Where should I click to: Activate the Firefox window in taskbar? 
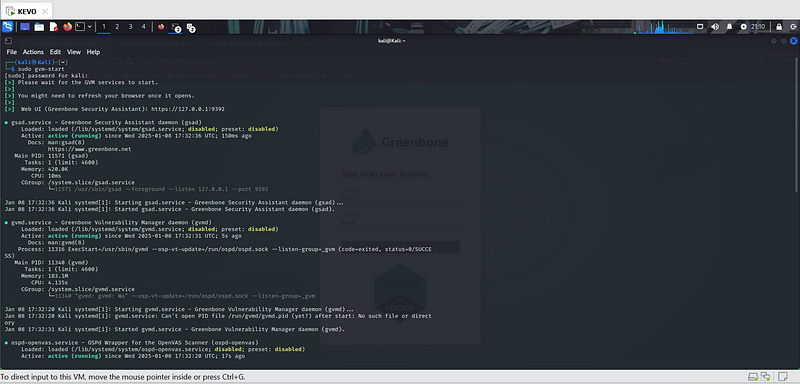point(161,27)
